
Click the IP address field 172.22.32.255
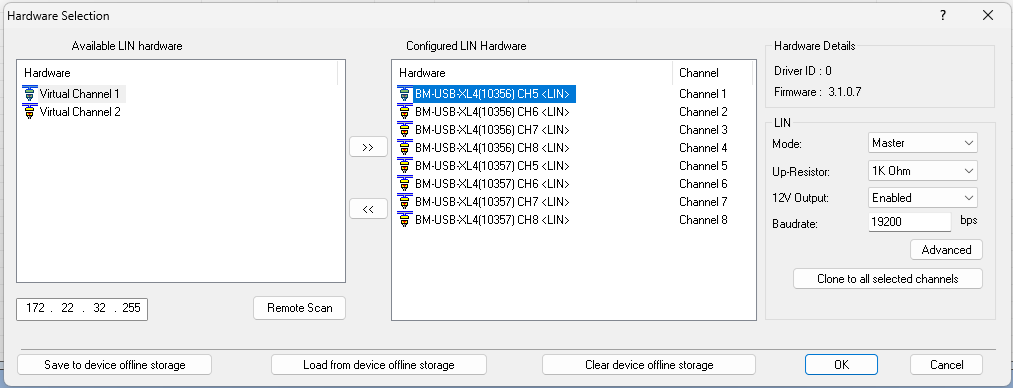pyautogui.click(x=82, y=309)
